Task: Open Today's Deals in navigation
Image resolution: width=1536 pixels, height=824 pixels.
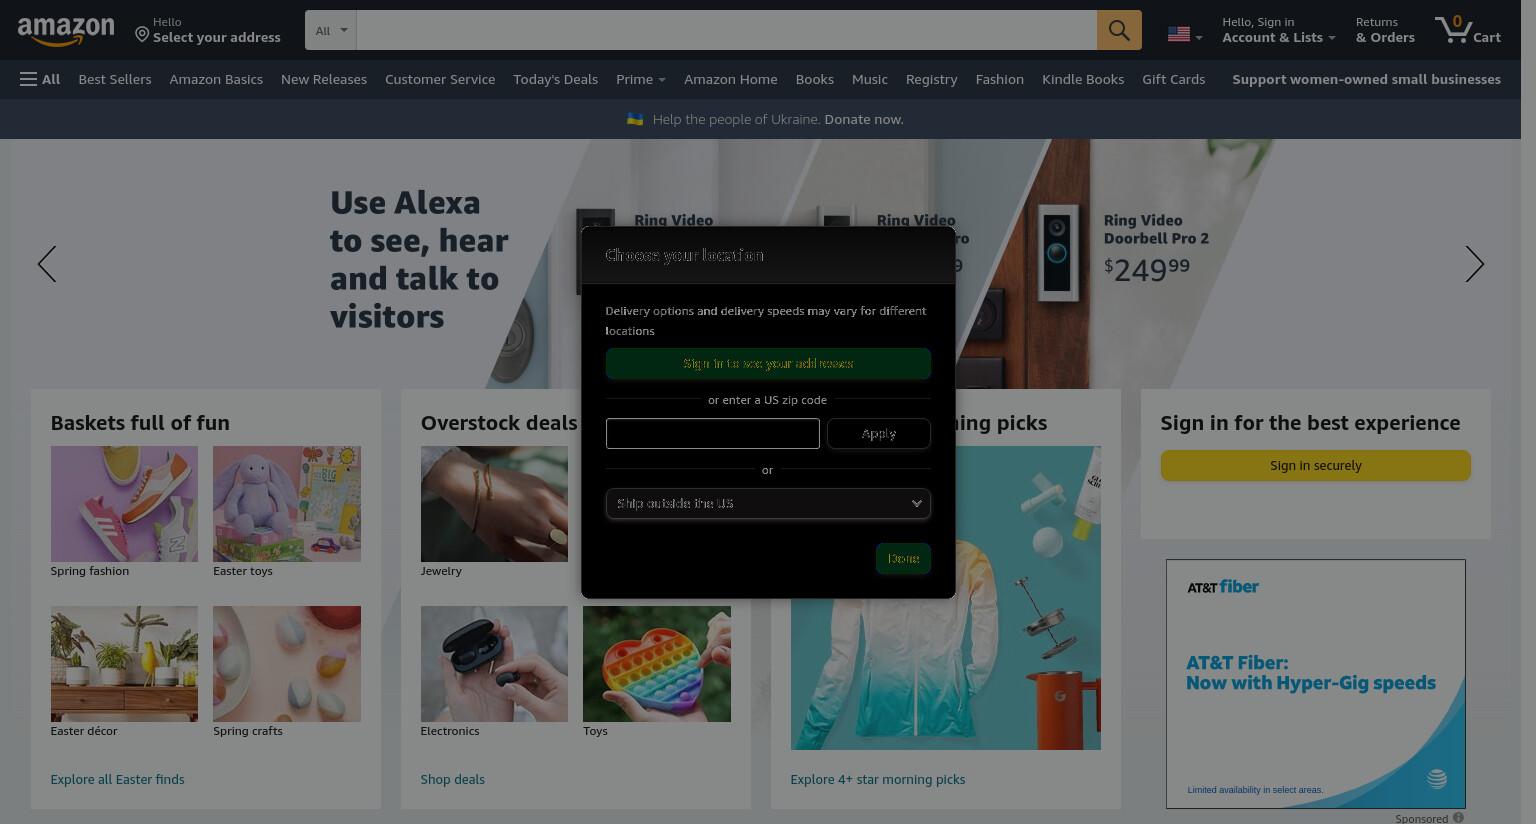Action: (555, 79)
